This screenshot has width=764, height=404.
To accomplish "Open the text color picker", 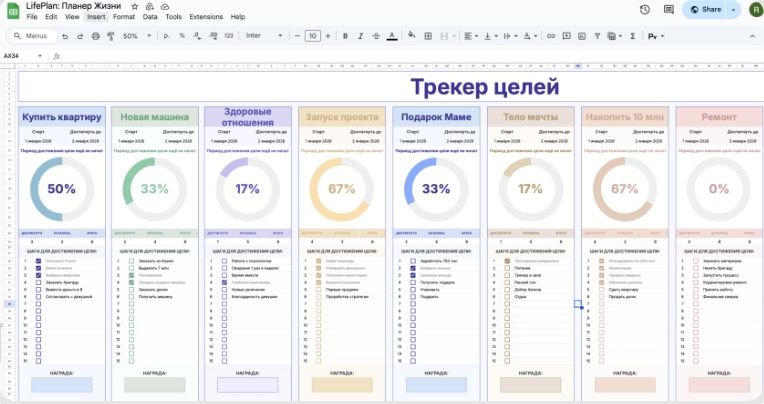I will [x=392, y=36].
